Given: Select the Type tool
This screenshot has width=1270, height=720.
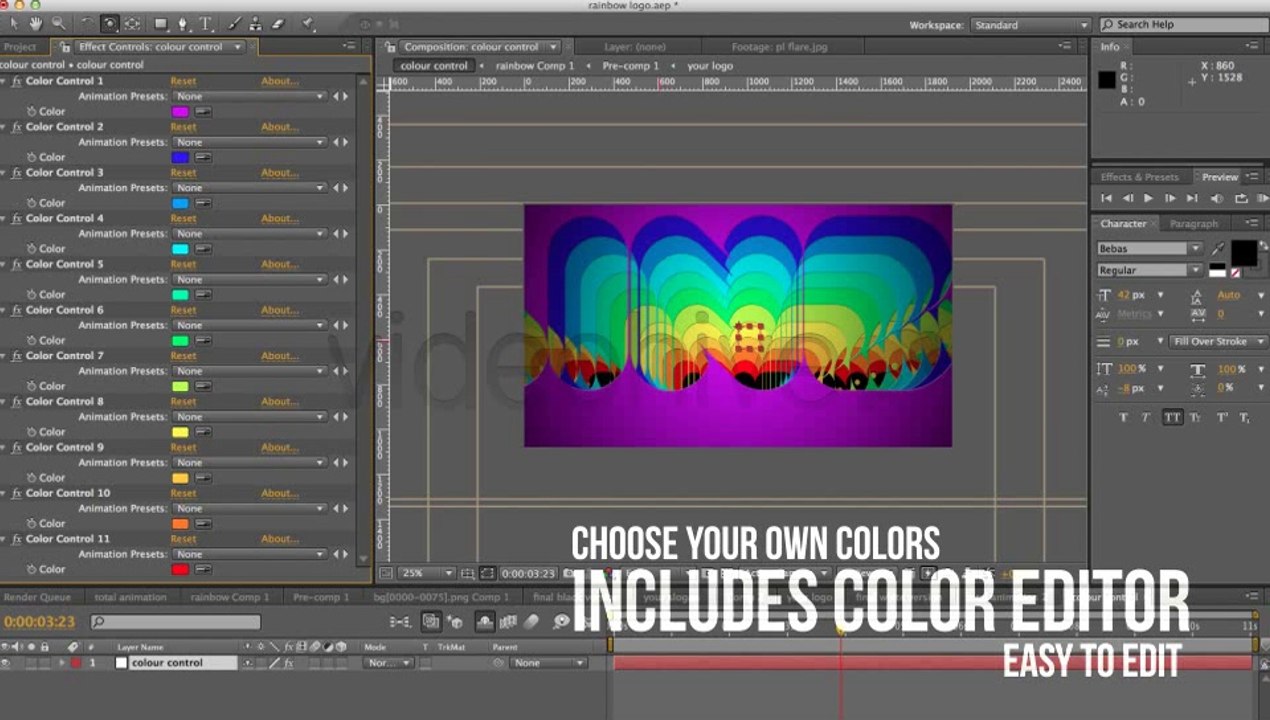Looking at the screenshot, I should (x=206, y=23).
